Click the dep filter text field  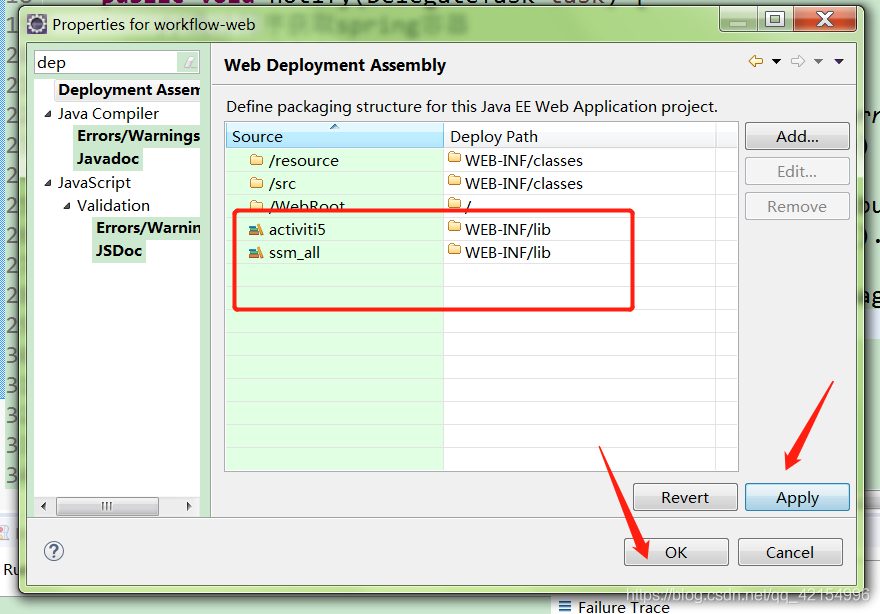[x=106, y=62]
